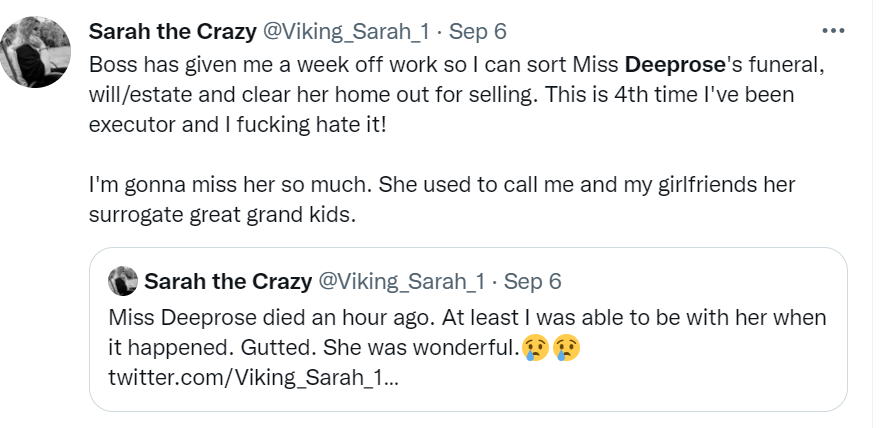895x428 pixels.
Task: Click @Viking_Sarah_1 handle inside quoted tweet
Action: pyautogui.click(x=401, y=281)
